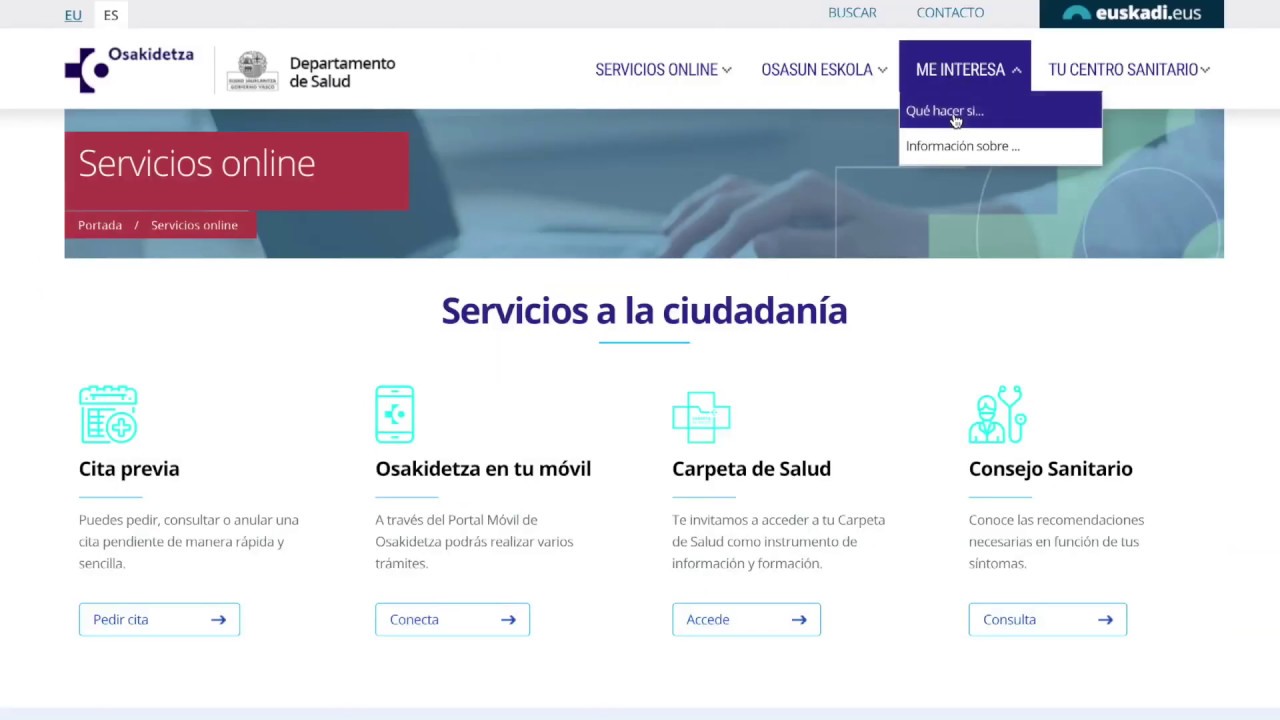
Task: Open the BUSCAR search link
Action: (852, 13)
